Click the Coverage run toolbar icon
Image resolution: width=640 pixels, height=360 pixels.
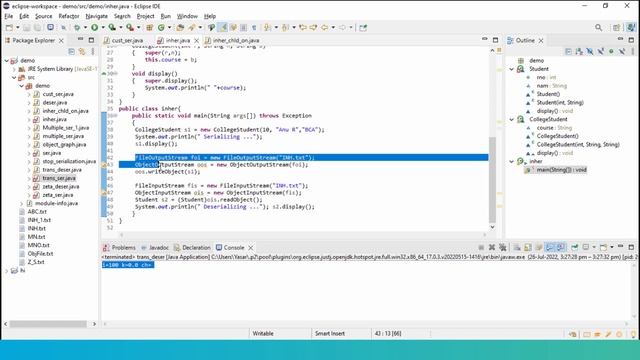tap(112, 27)
